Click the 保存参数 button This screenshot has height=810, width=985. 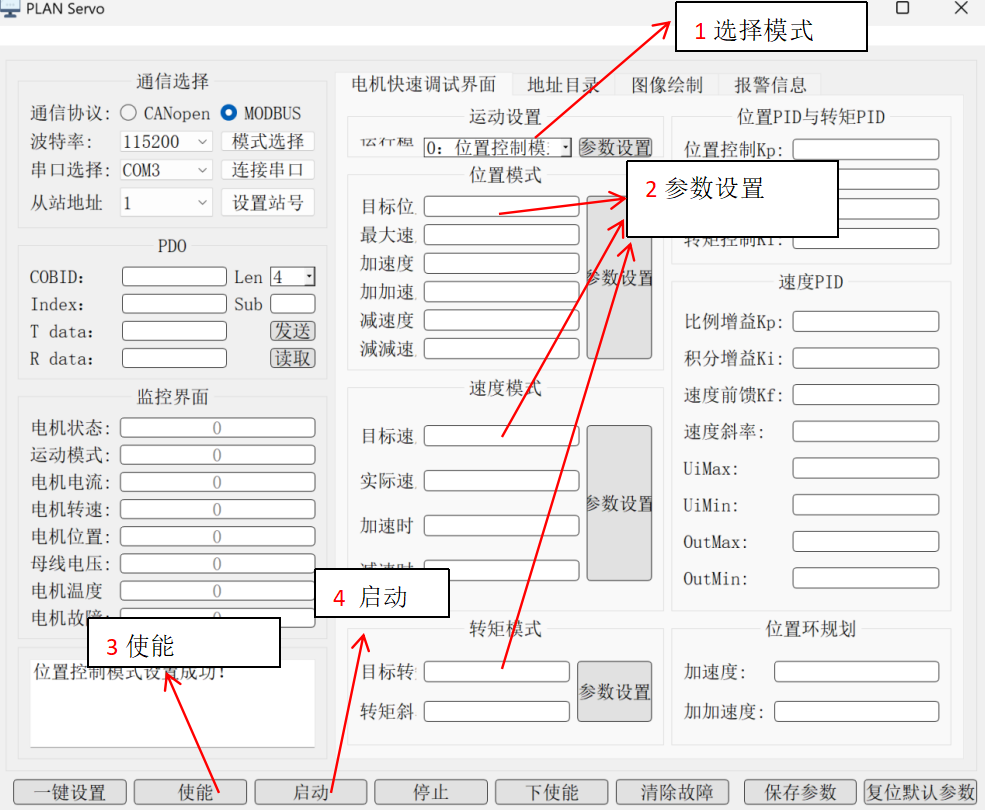click(x=800, y=792)
